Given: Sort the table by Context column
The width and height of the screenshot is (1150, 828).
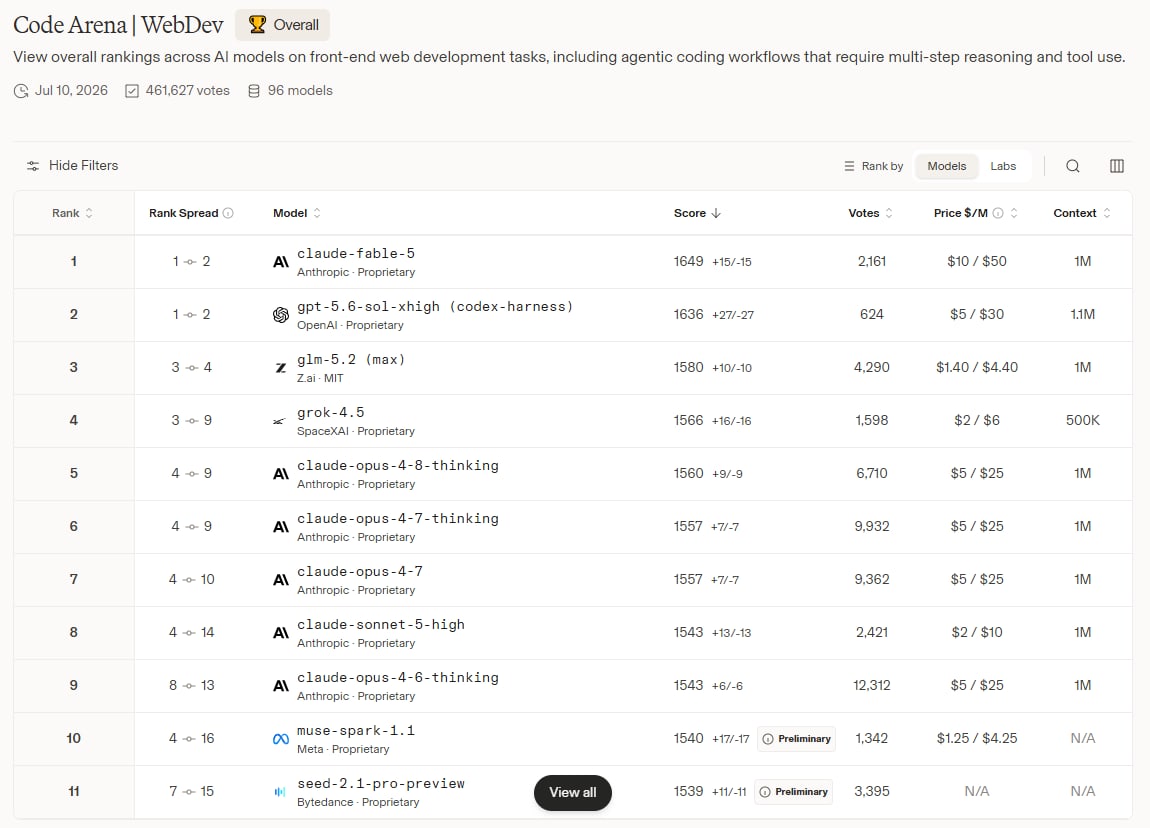Looking at the screenshot, I should coord(1083,213).
